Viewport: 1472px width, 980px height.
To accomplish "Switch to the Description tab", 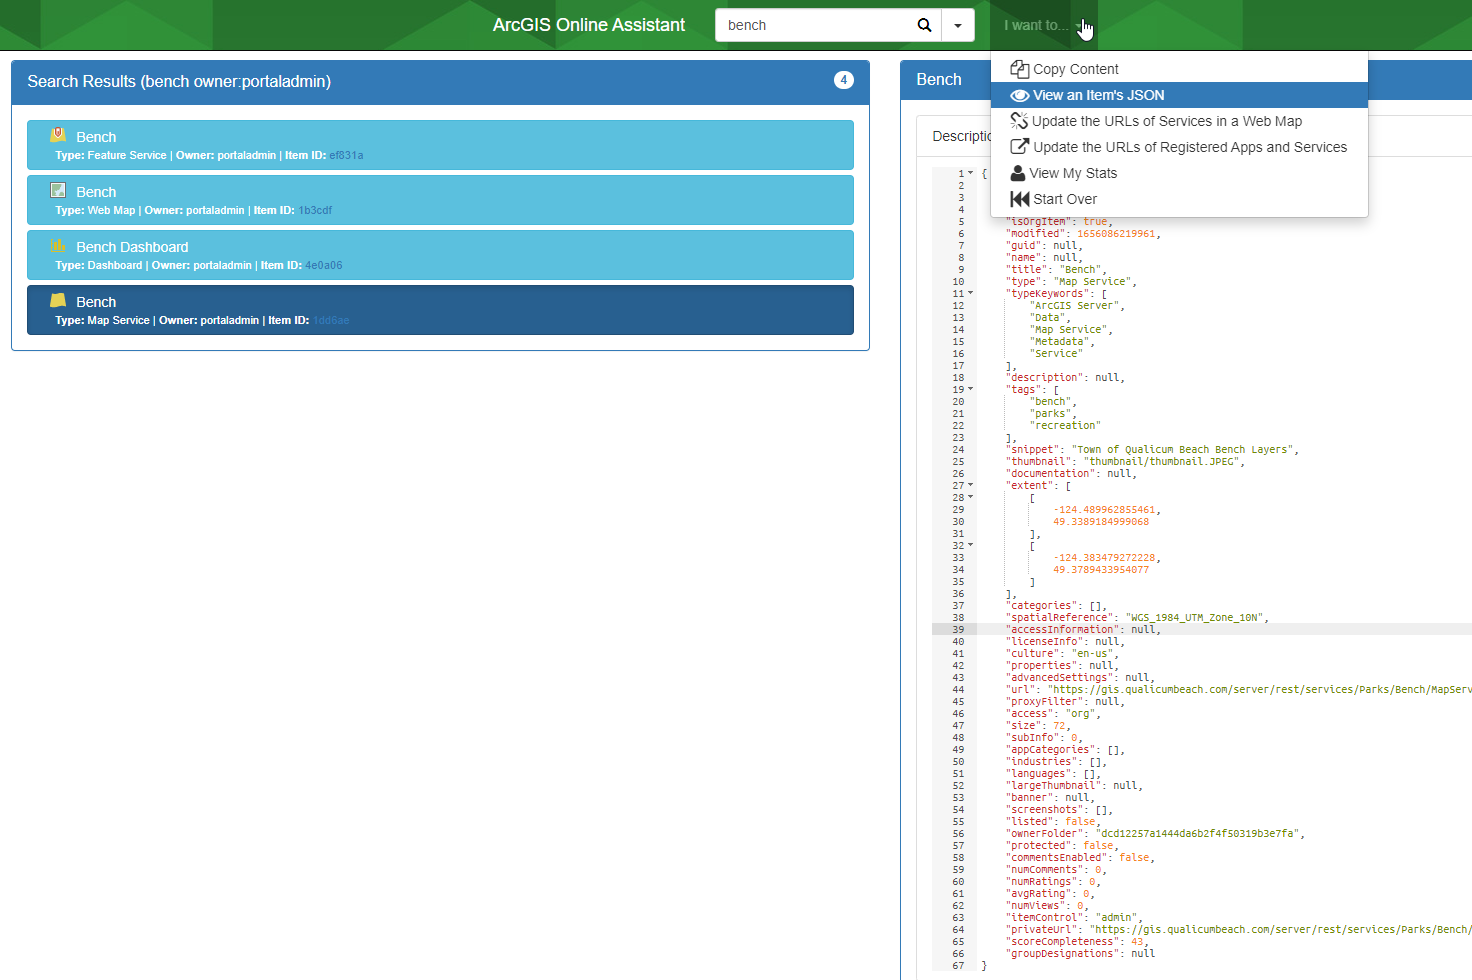I will tap(962, 135).
